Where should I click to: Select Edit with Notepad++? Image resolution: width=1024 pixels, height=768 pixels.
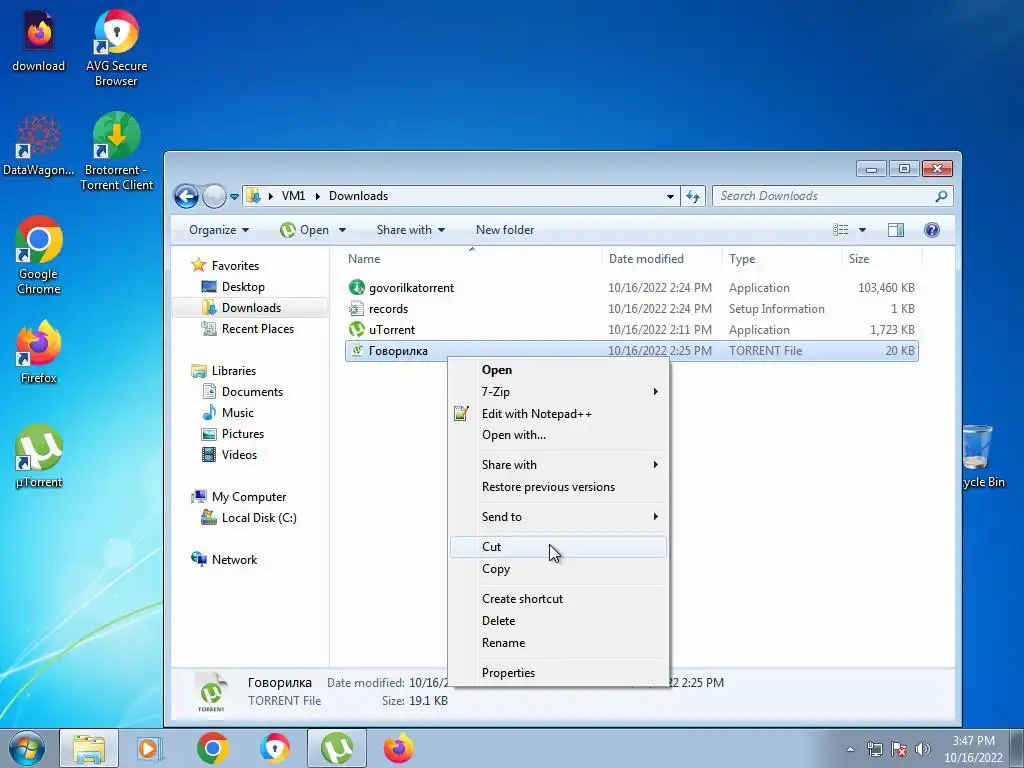point(558,414)
